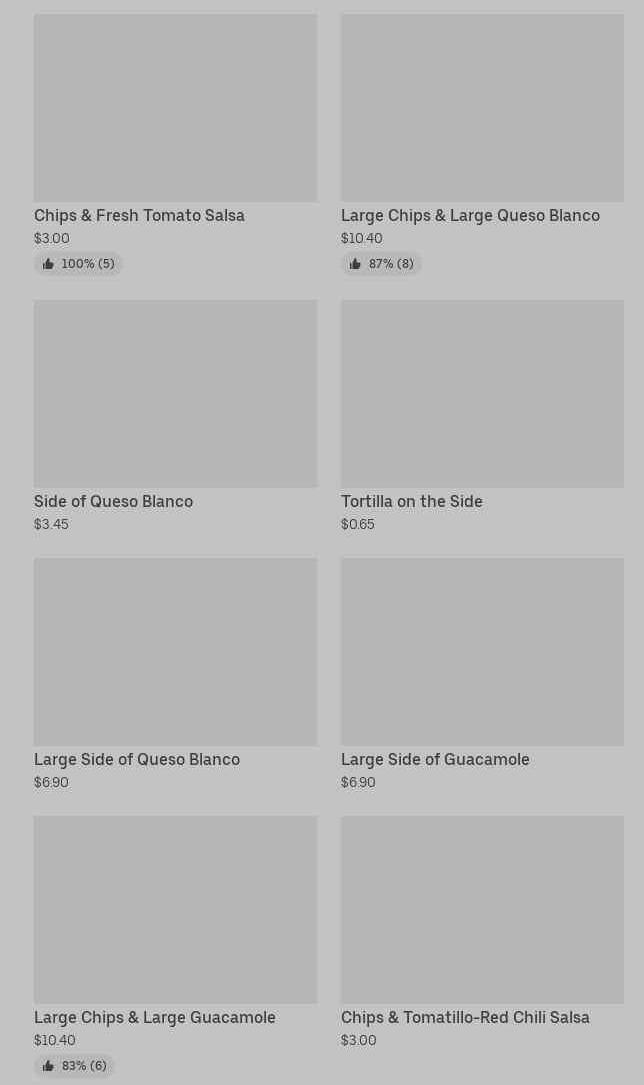The height and width of the screenshot is (1085, 644).
Task: Click the Tortilla on the Side image
Action: (x=482, y=394)
